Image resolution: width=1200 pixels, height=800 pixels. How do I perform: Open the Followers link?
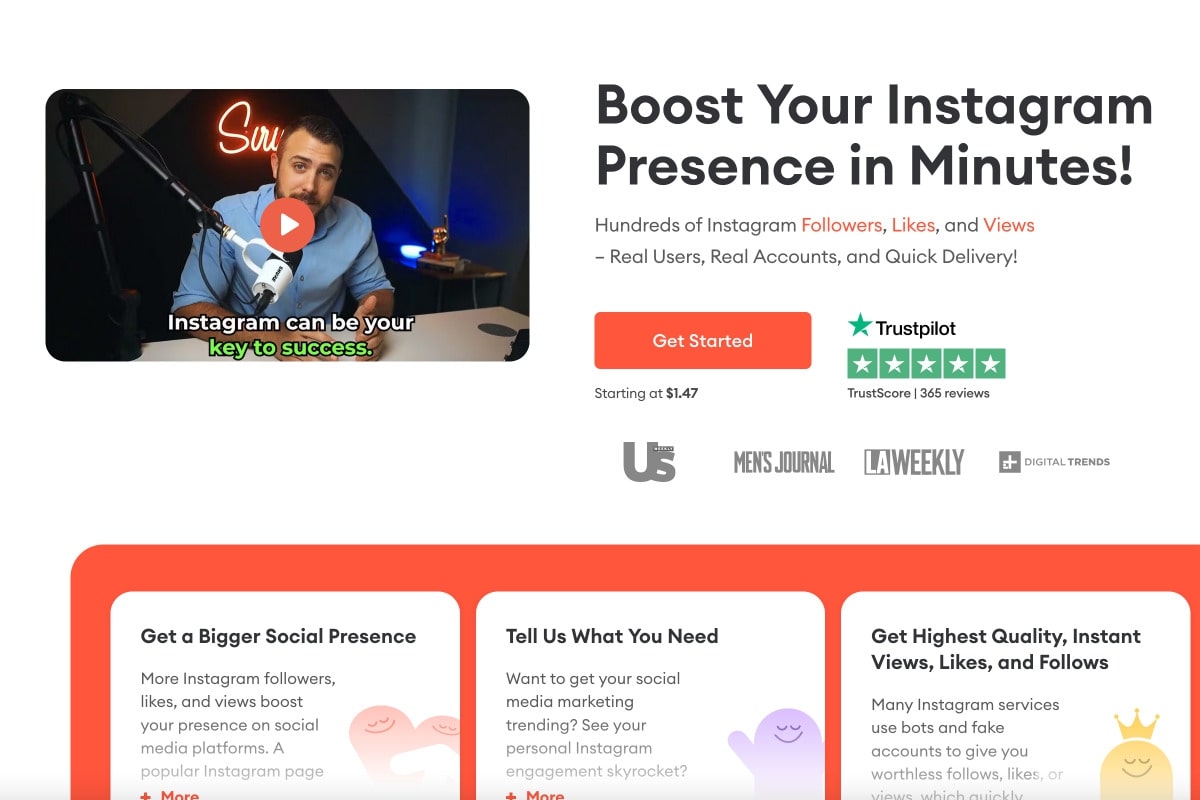841,225
